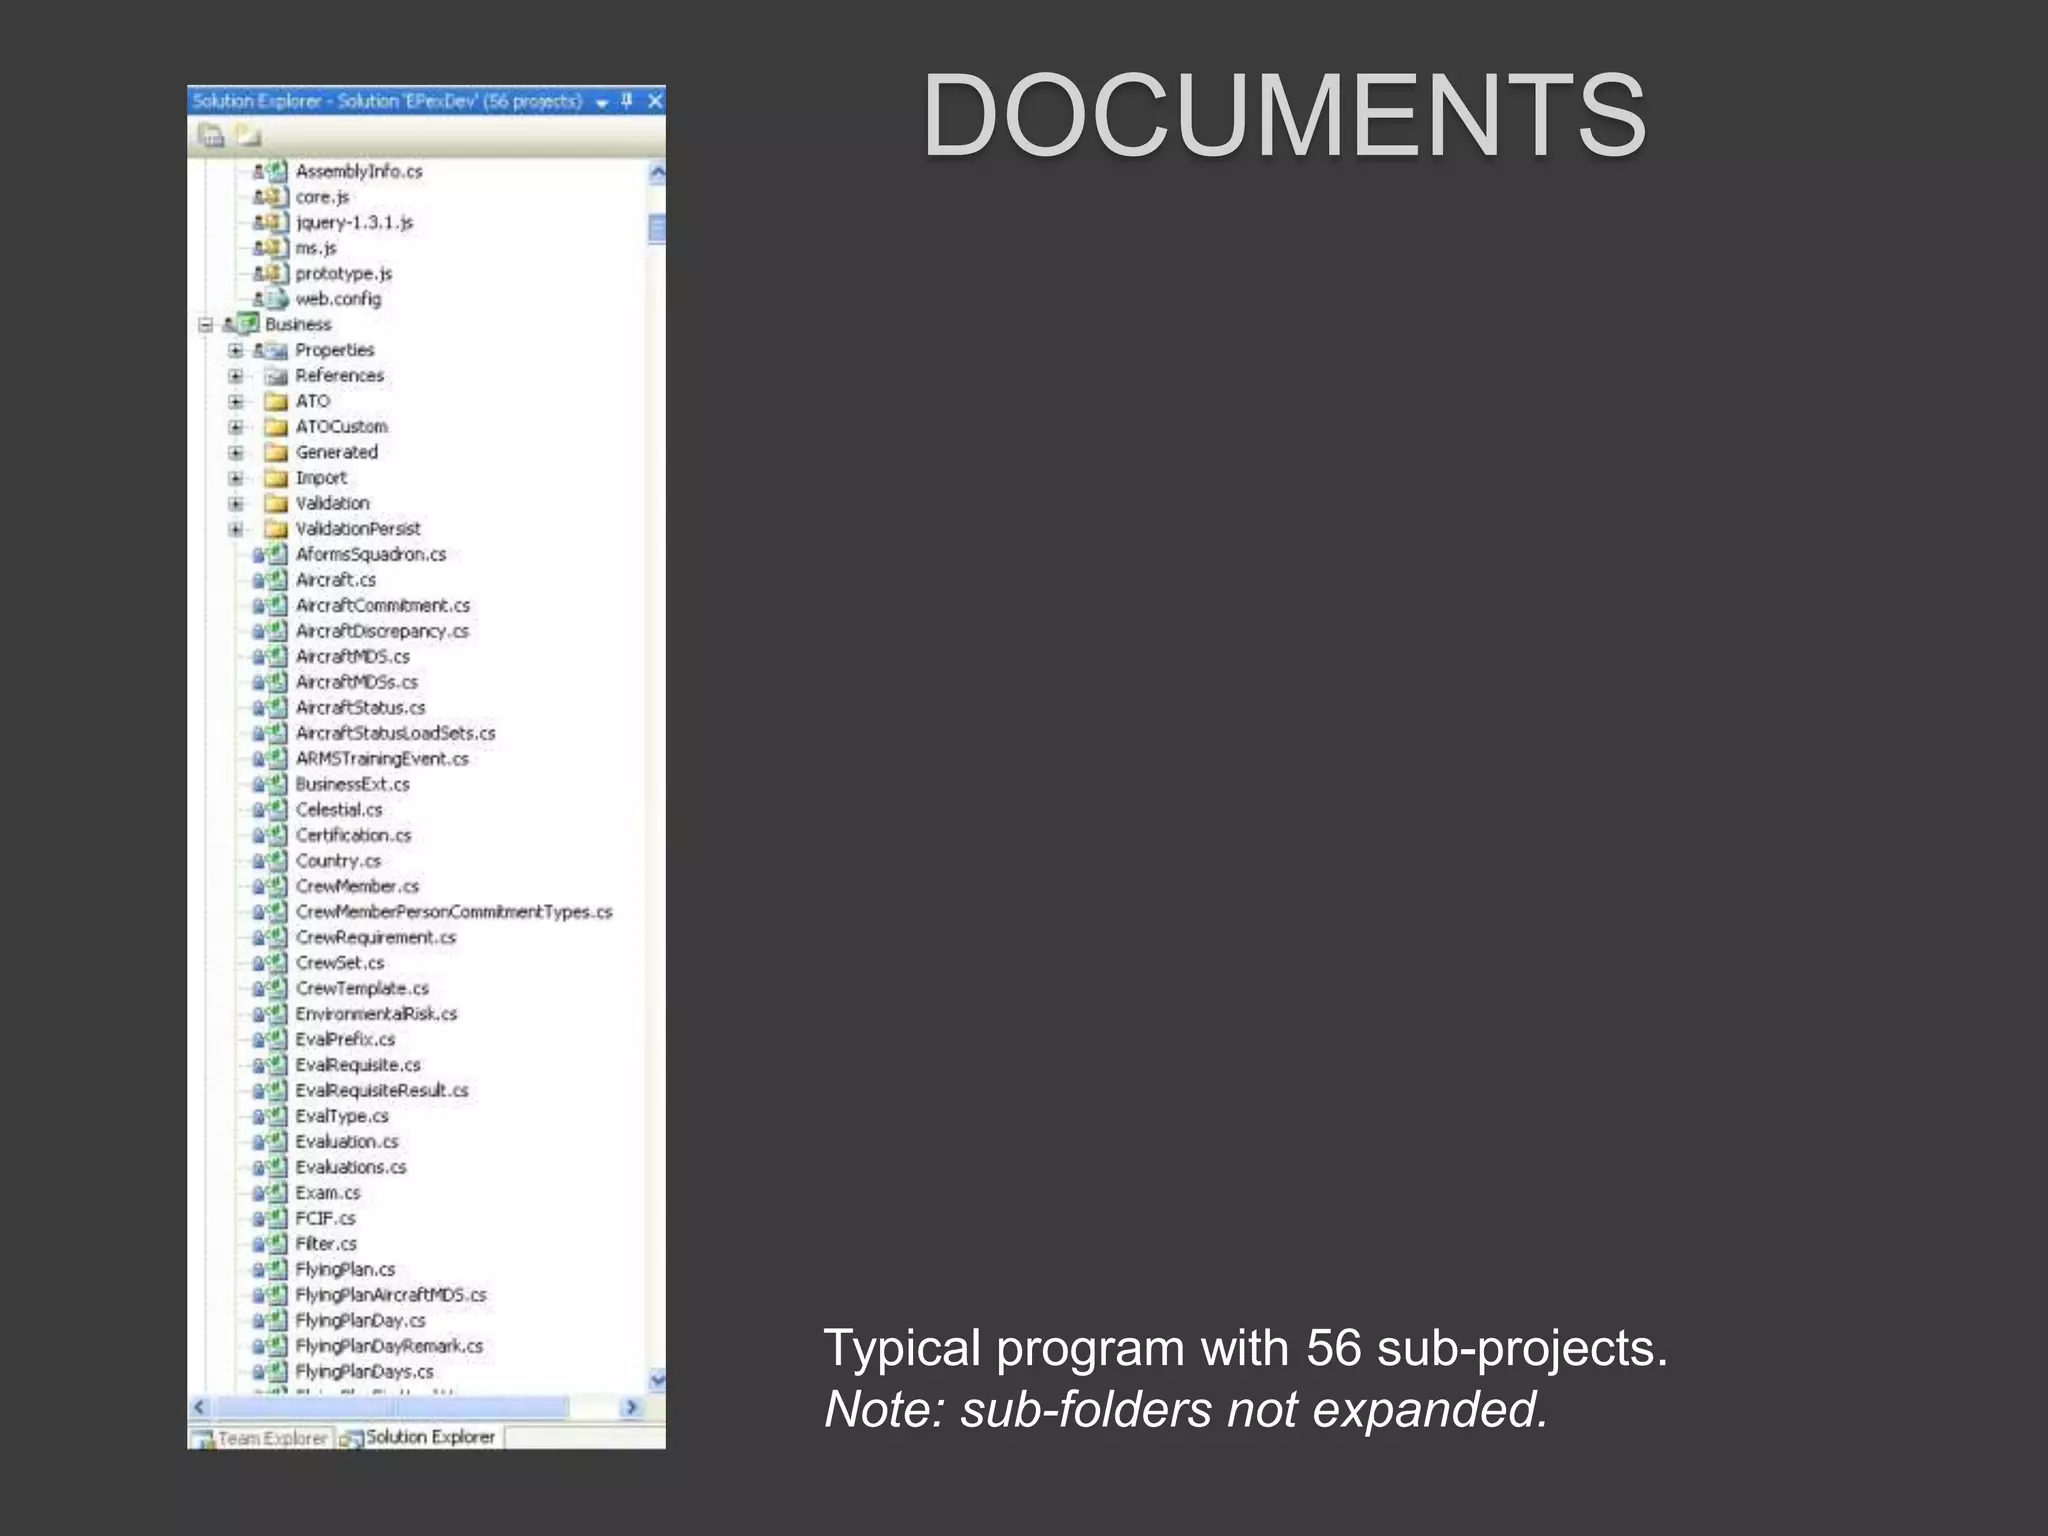Expand the Import folder
The height and width of the screenshot is (1536, 2048).
point(236,478)
